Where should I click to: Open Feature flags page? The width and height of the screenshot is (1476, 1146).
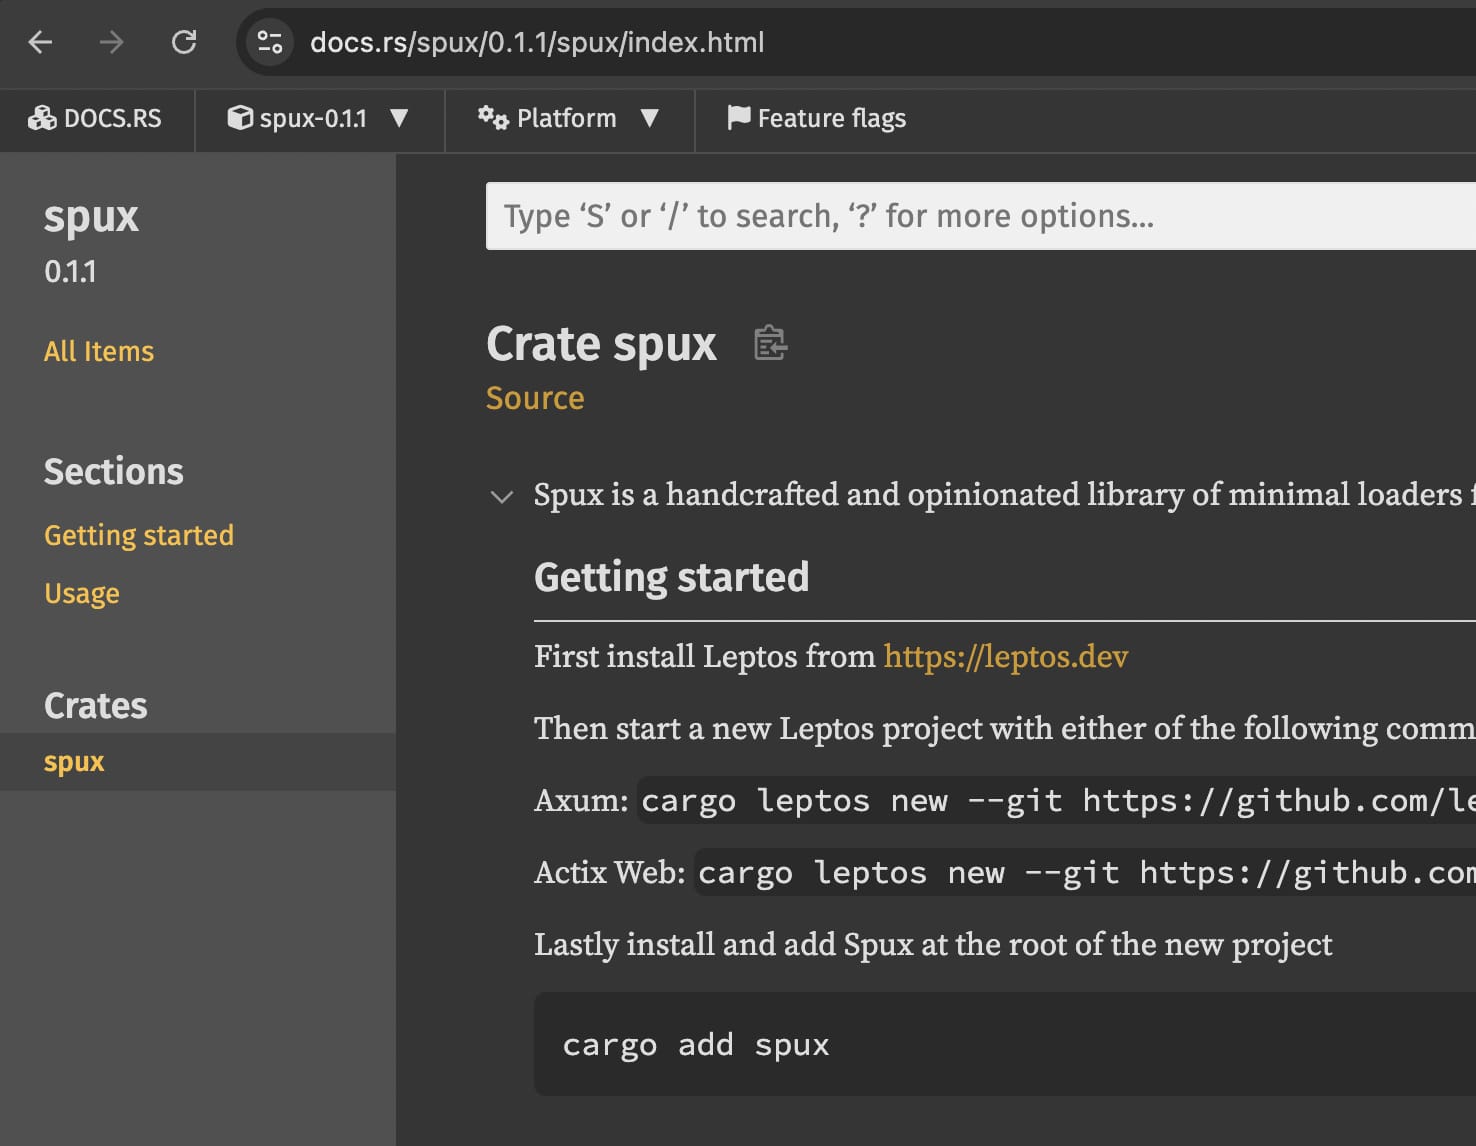click(817, 119)
